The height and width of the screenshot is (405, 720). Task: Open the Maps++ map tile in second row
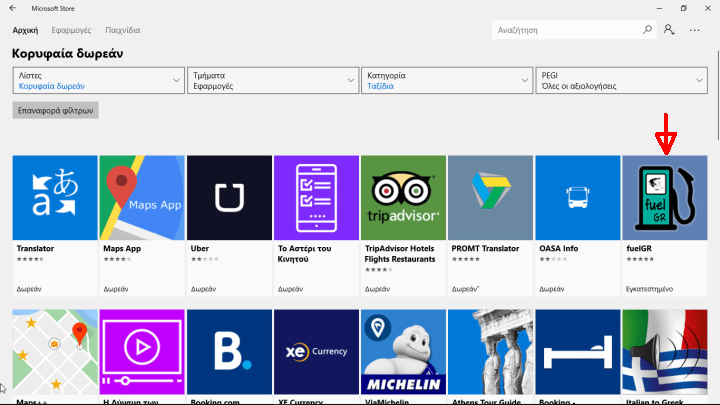55,352
